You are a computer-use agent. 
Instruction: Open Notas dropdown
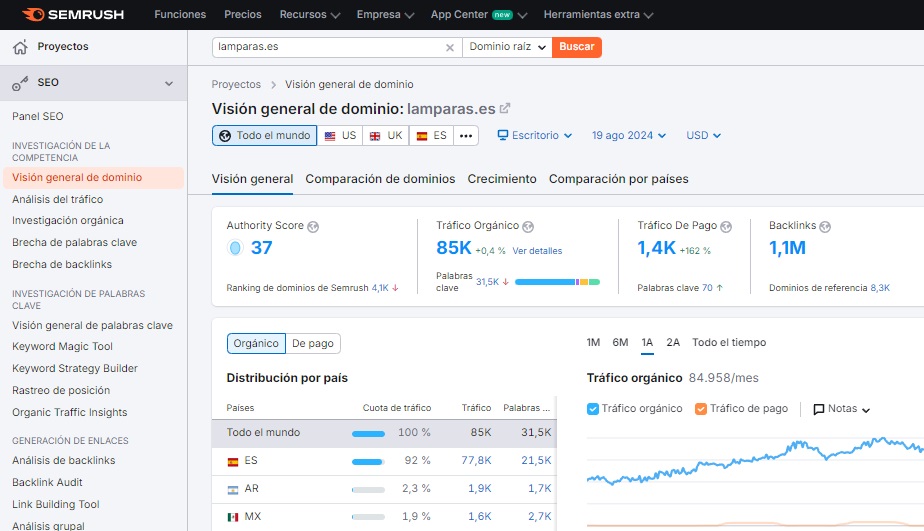842,409
